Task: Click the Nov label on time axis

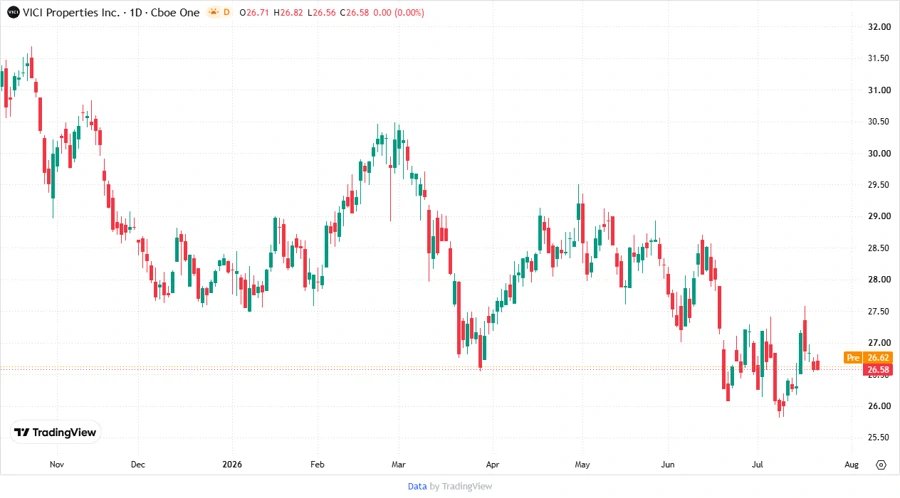Action: click(57, 464)
